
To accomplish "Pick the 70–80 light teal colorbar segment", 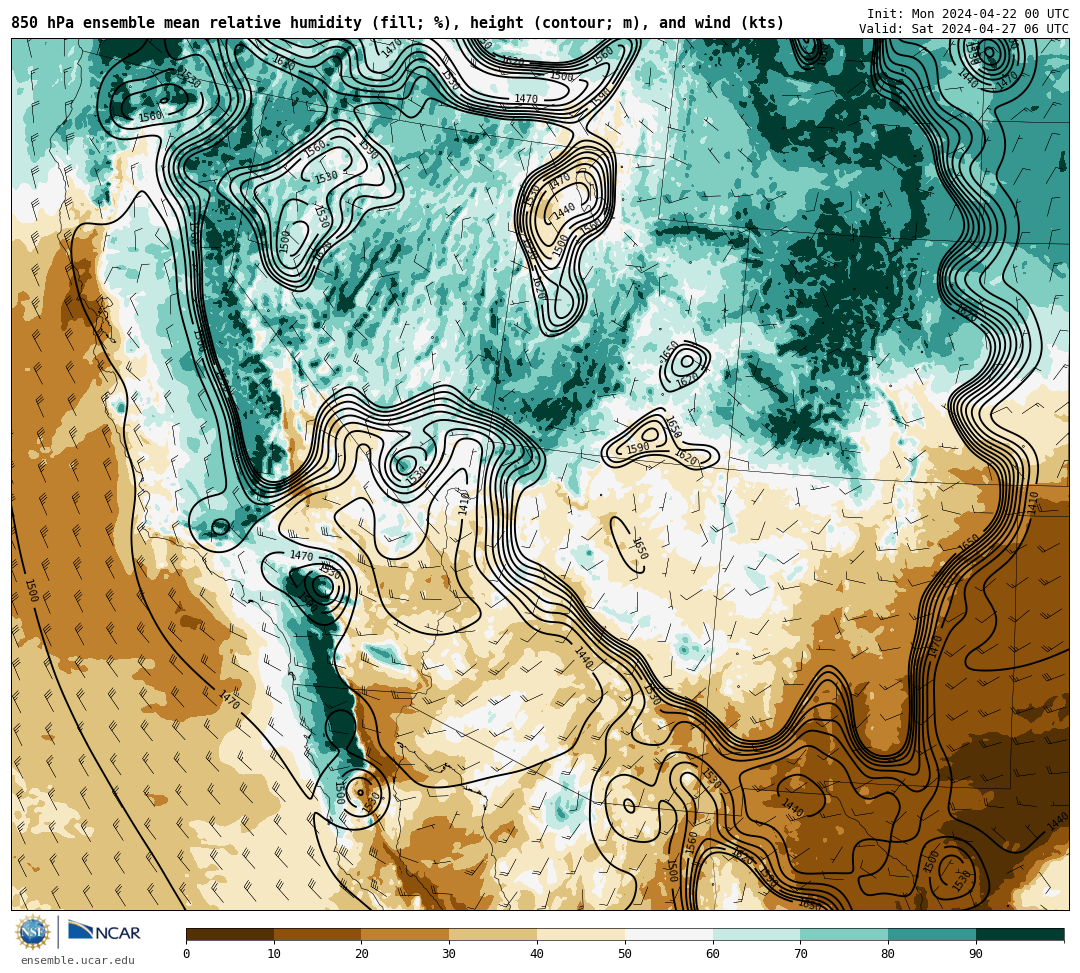I will 844,934.
